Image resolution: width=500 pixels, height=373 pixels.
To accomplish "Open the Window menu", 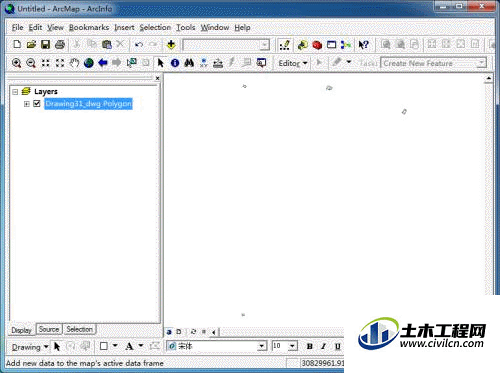I will [x=215, y=28].
